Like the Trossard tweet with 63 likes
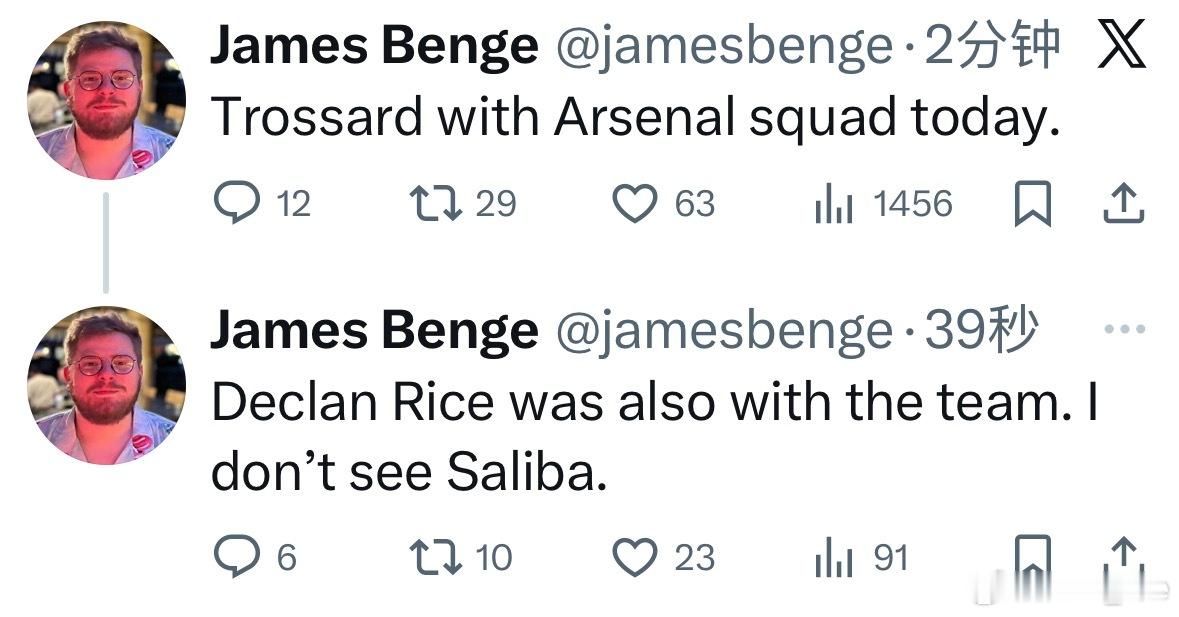Image resolution: width=1179 pixels, height=617 pixels. point(633,205)
